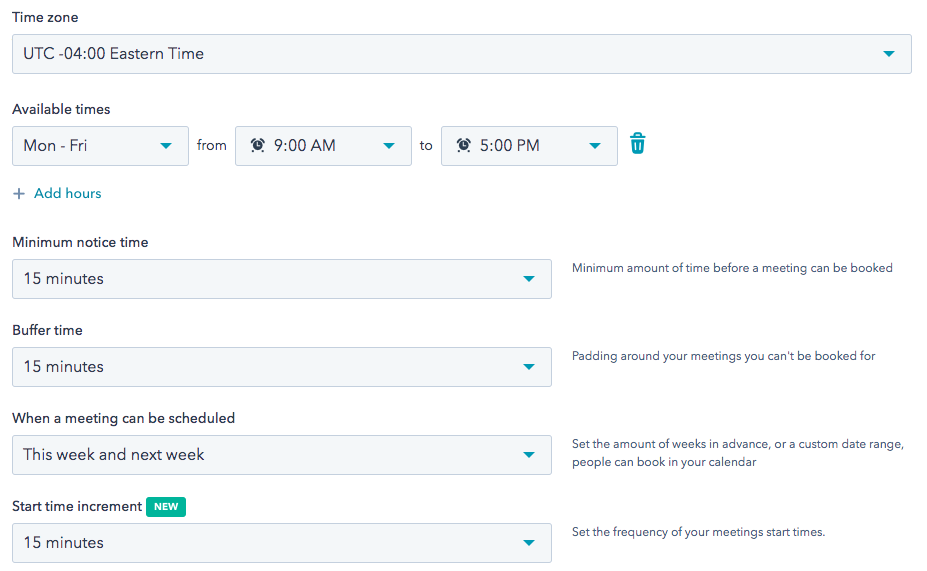Click the caret arrow of Mon - Fri selector
Viewport: 927px width, 571px height.
[x=166, y=146]
